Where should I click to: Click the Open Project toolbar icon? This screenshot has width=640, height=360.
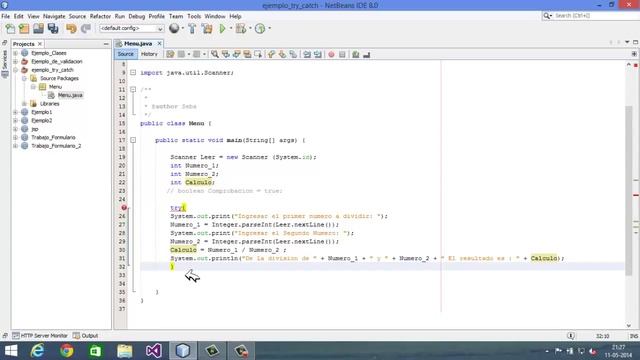coord(38,29)
